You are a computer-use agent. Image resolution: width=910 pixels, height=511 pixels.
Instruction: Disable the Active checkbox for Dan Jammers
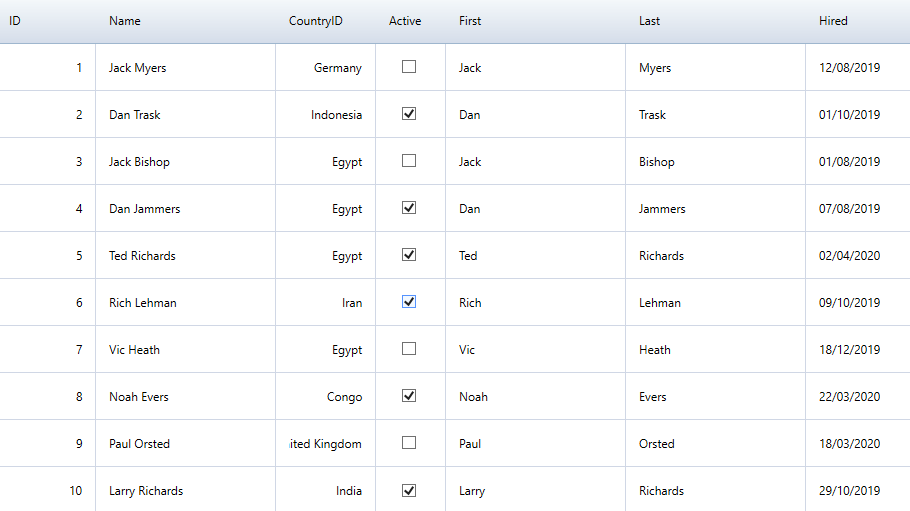(x=409, y=208)
